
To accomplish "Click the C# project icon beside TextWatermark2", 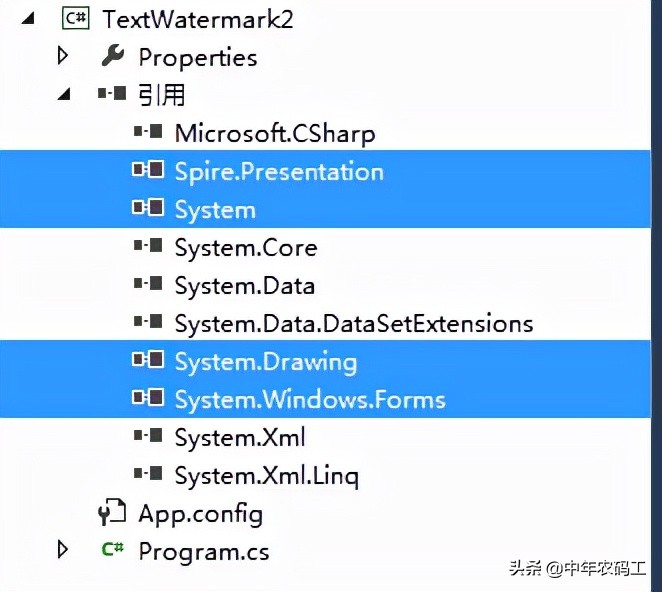I will pos(75,19).
